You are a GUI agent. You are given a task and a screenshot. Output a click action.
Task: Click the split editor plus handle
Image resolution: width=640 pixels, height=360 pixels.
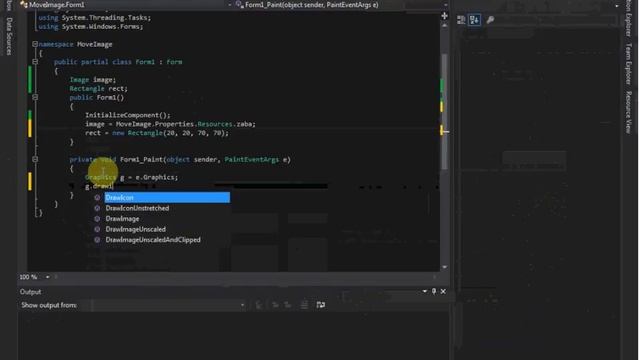click(x=444, y=16)
